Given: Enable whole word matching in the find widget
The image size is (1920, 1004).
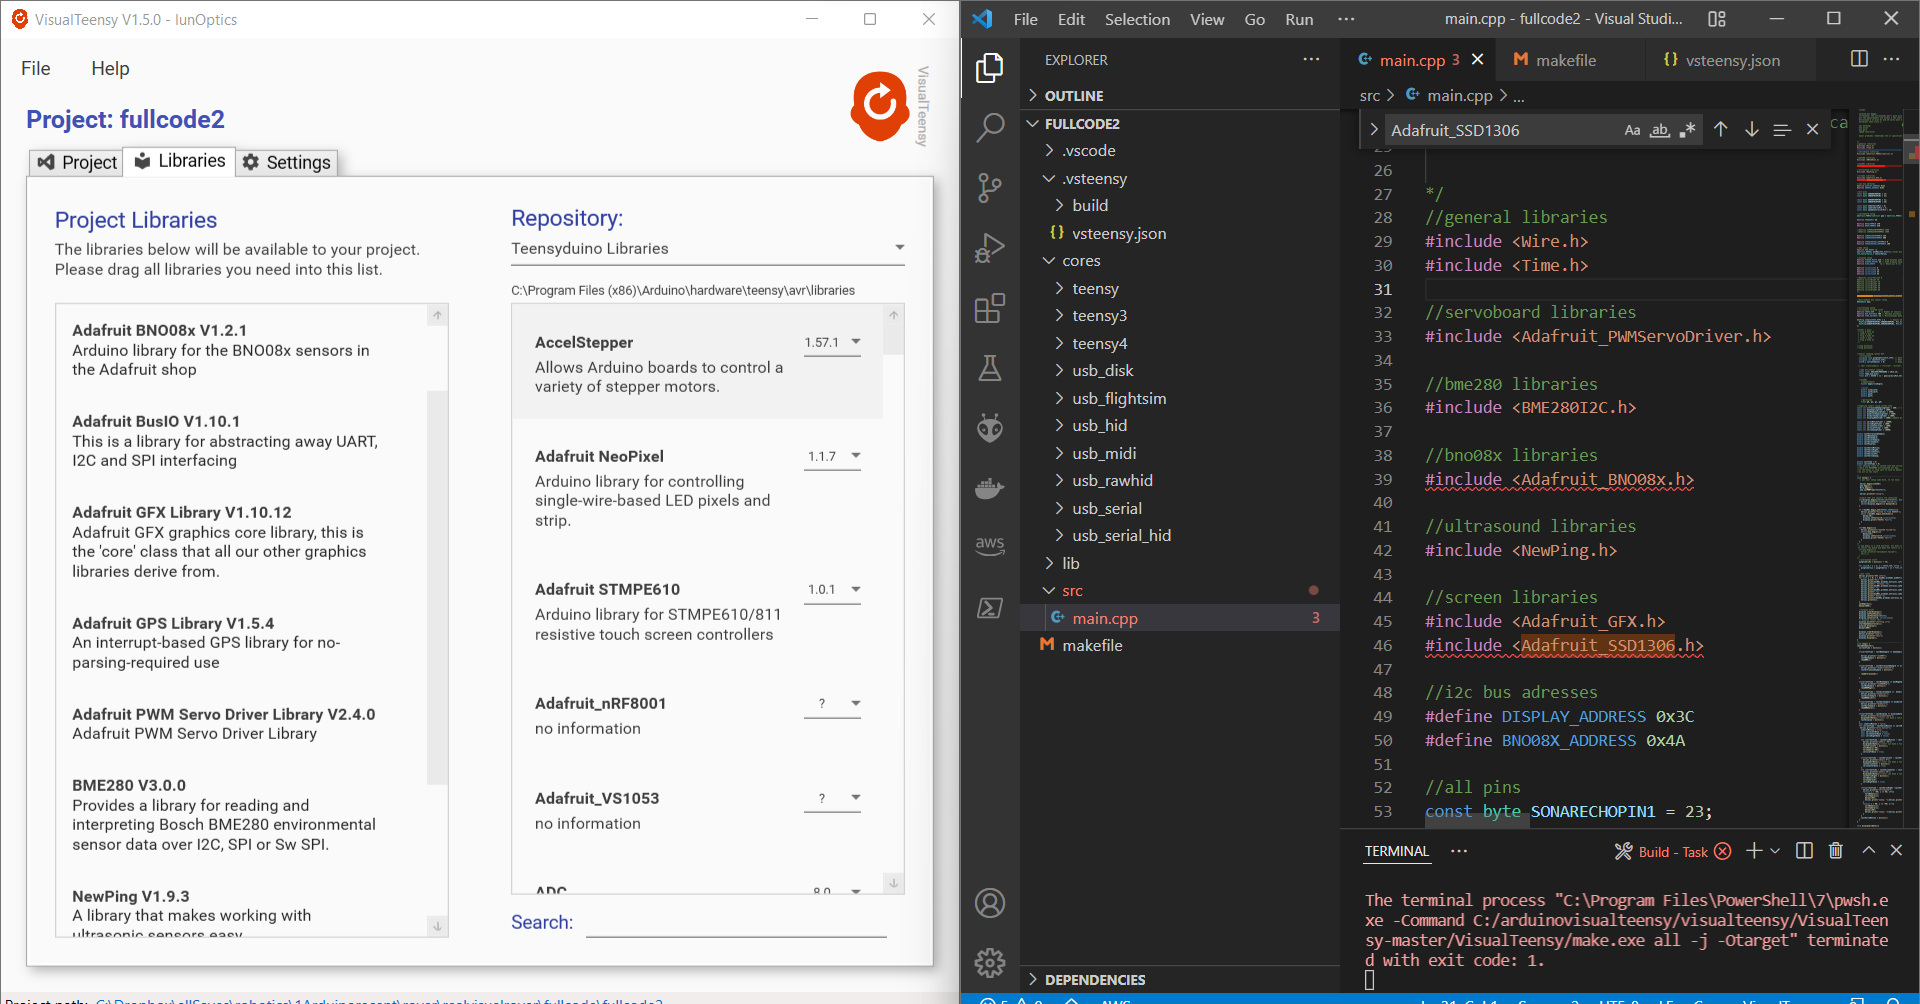Looking at the screenshot, I should click(x=1659, y=130).
